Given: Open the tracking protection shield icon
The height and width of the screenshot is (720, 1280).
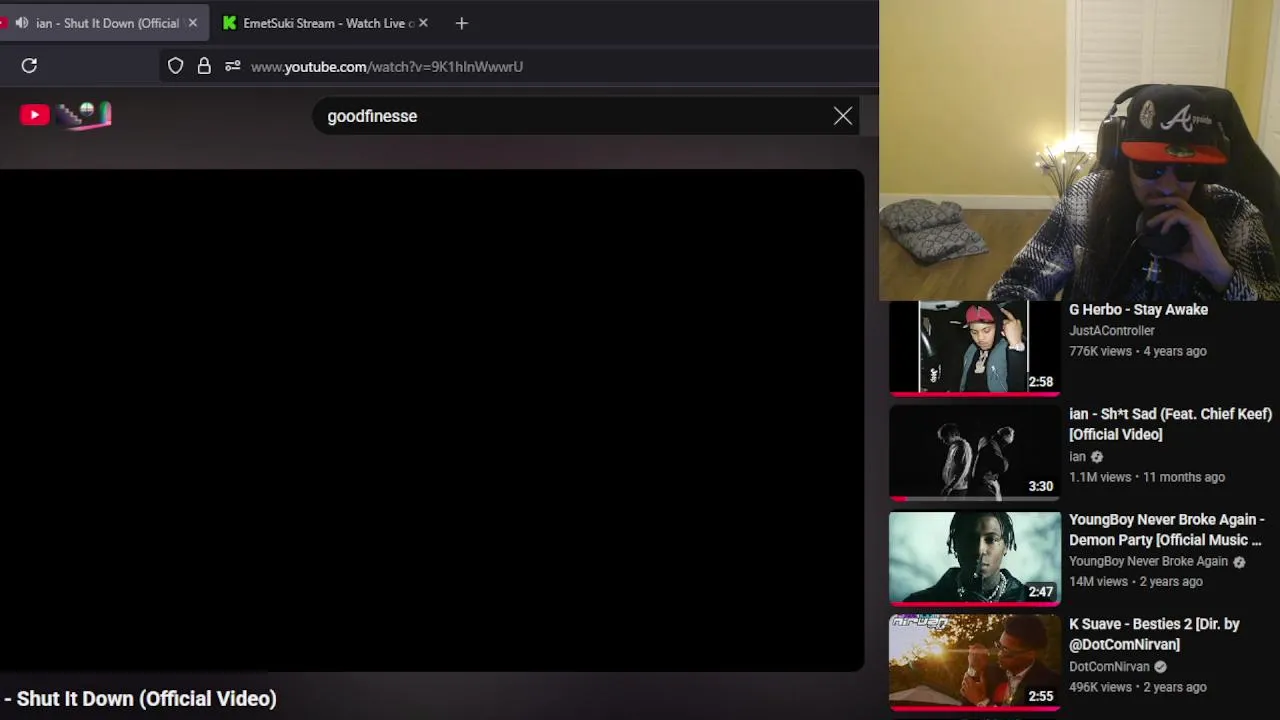Looking at the screenshot, I should point(175,66).
